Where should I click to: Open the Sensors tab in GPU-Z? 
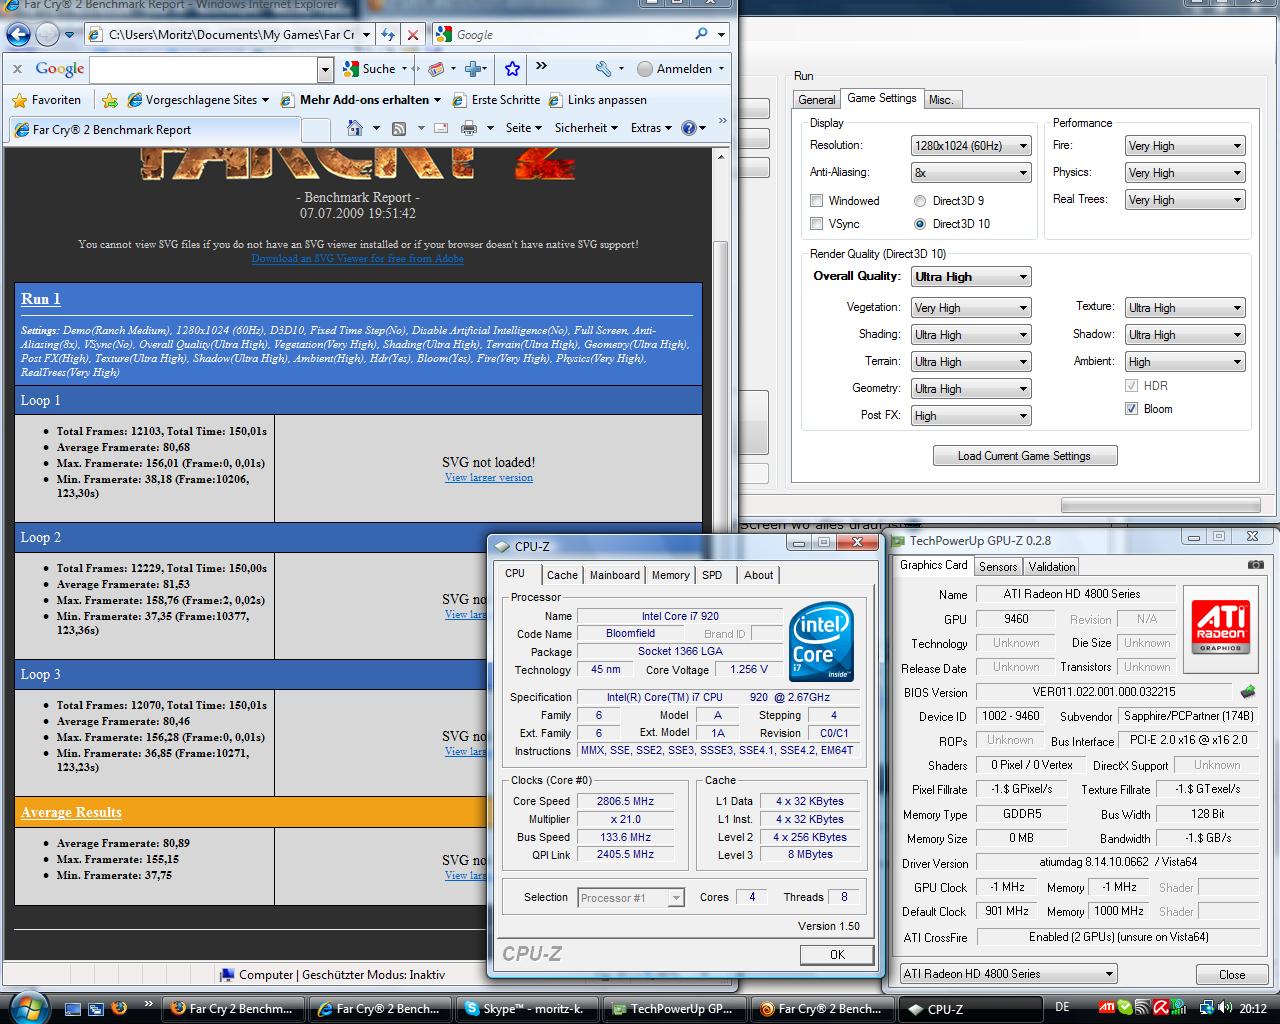tap(998, 567)
